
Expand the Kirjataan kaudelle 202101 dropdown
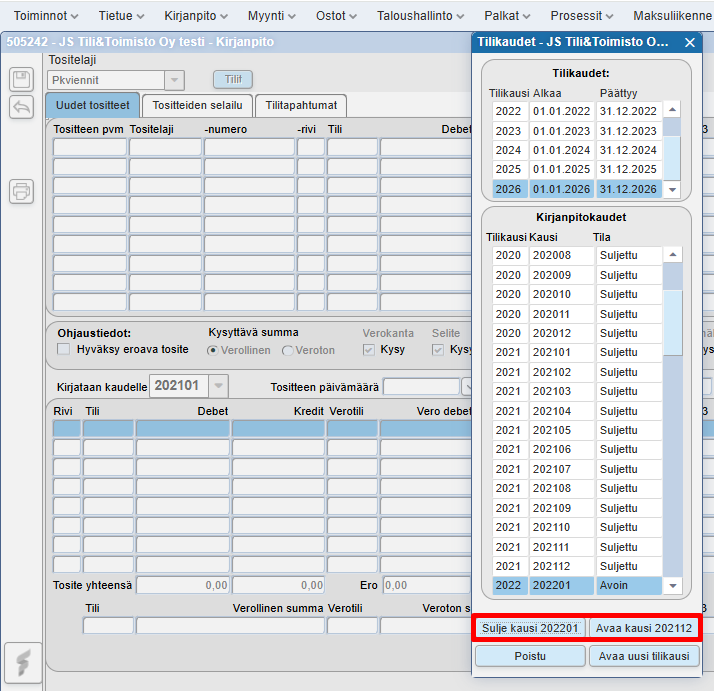(216, 386)
